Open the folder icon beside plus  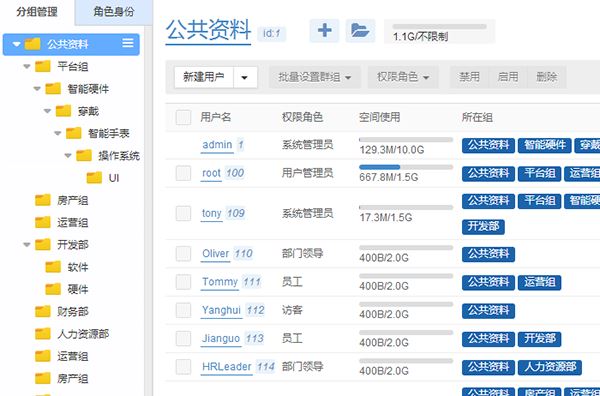[x=360, y=30]
